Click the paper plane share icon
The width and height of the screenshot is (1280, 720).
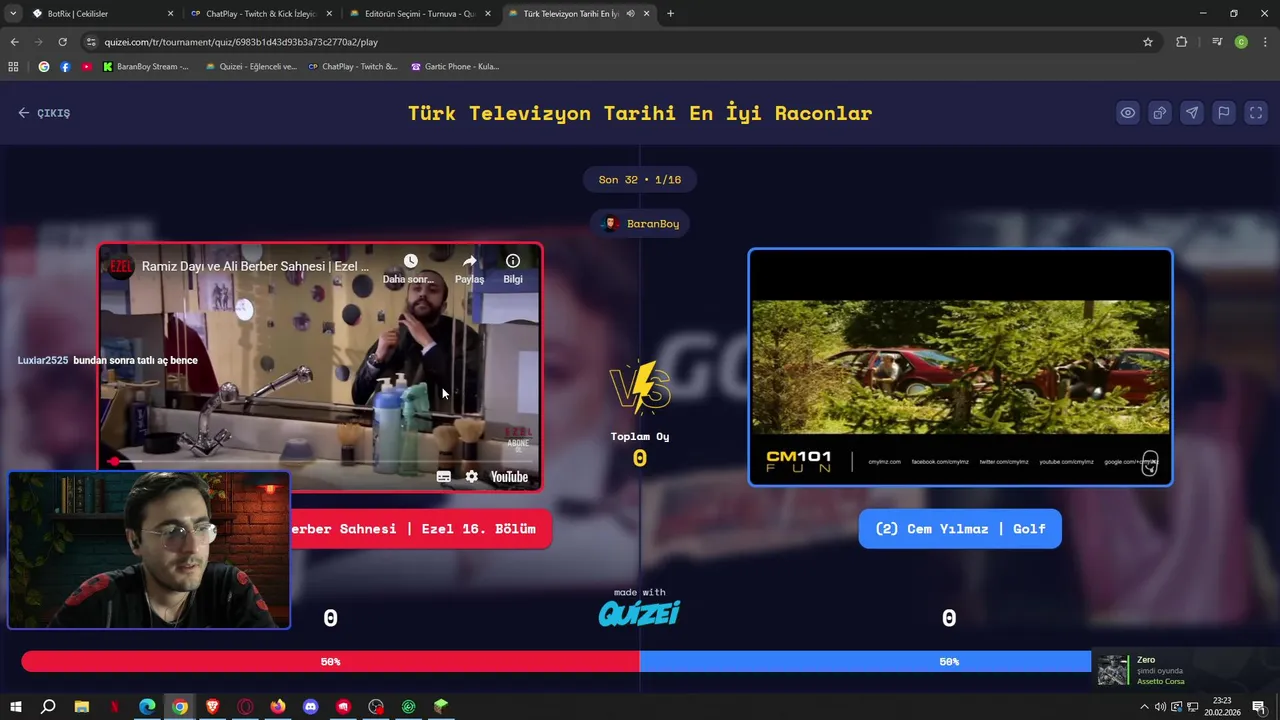[1192, 113]
